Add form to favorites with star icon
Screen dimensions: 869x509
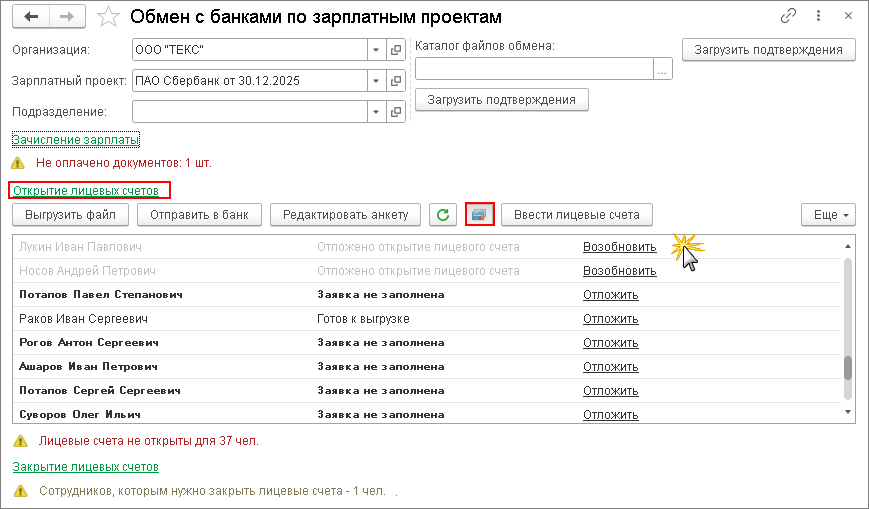110,17
